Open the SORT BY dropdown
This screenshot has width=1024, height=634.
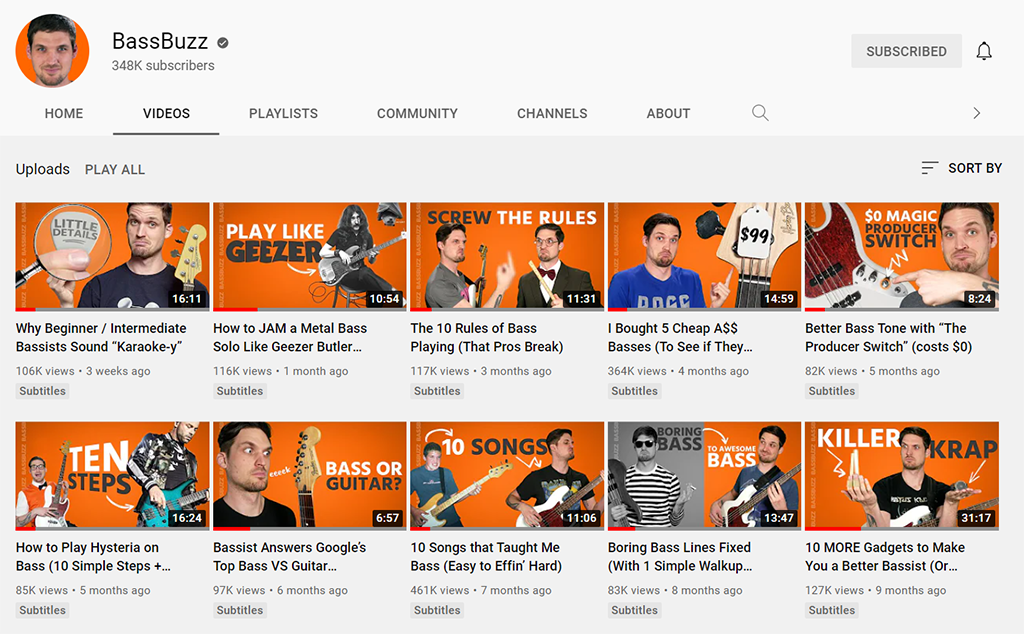(x=961, y=168)
